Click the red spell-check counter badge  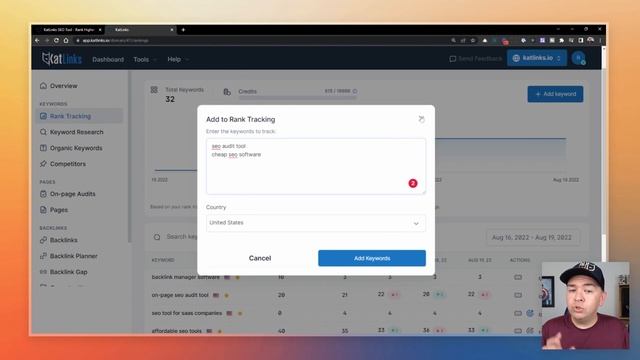(413, 183)
